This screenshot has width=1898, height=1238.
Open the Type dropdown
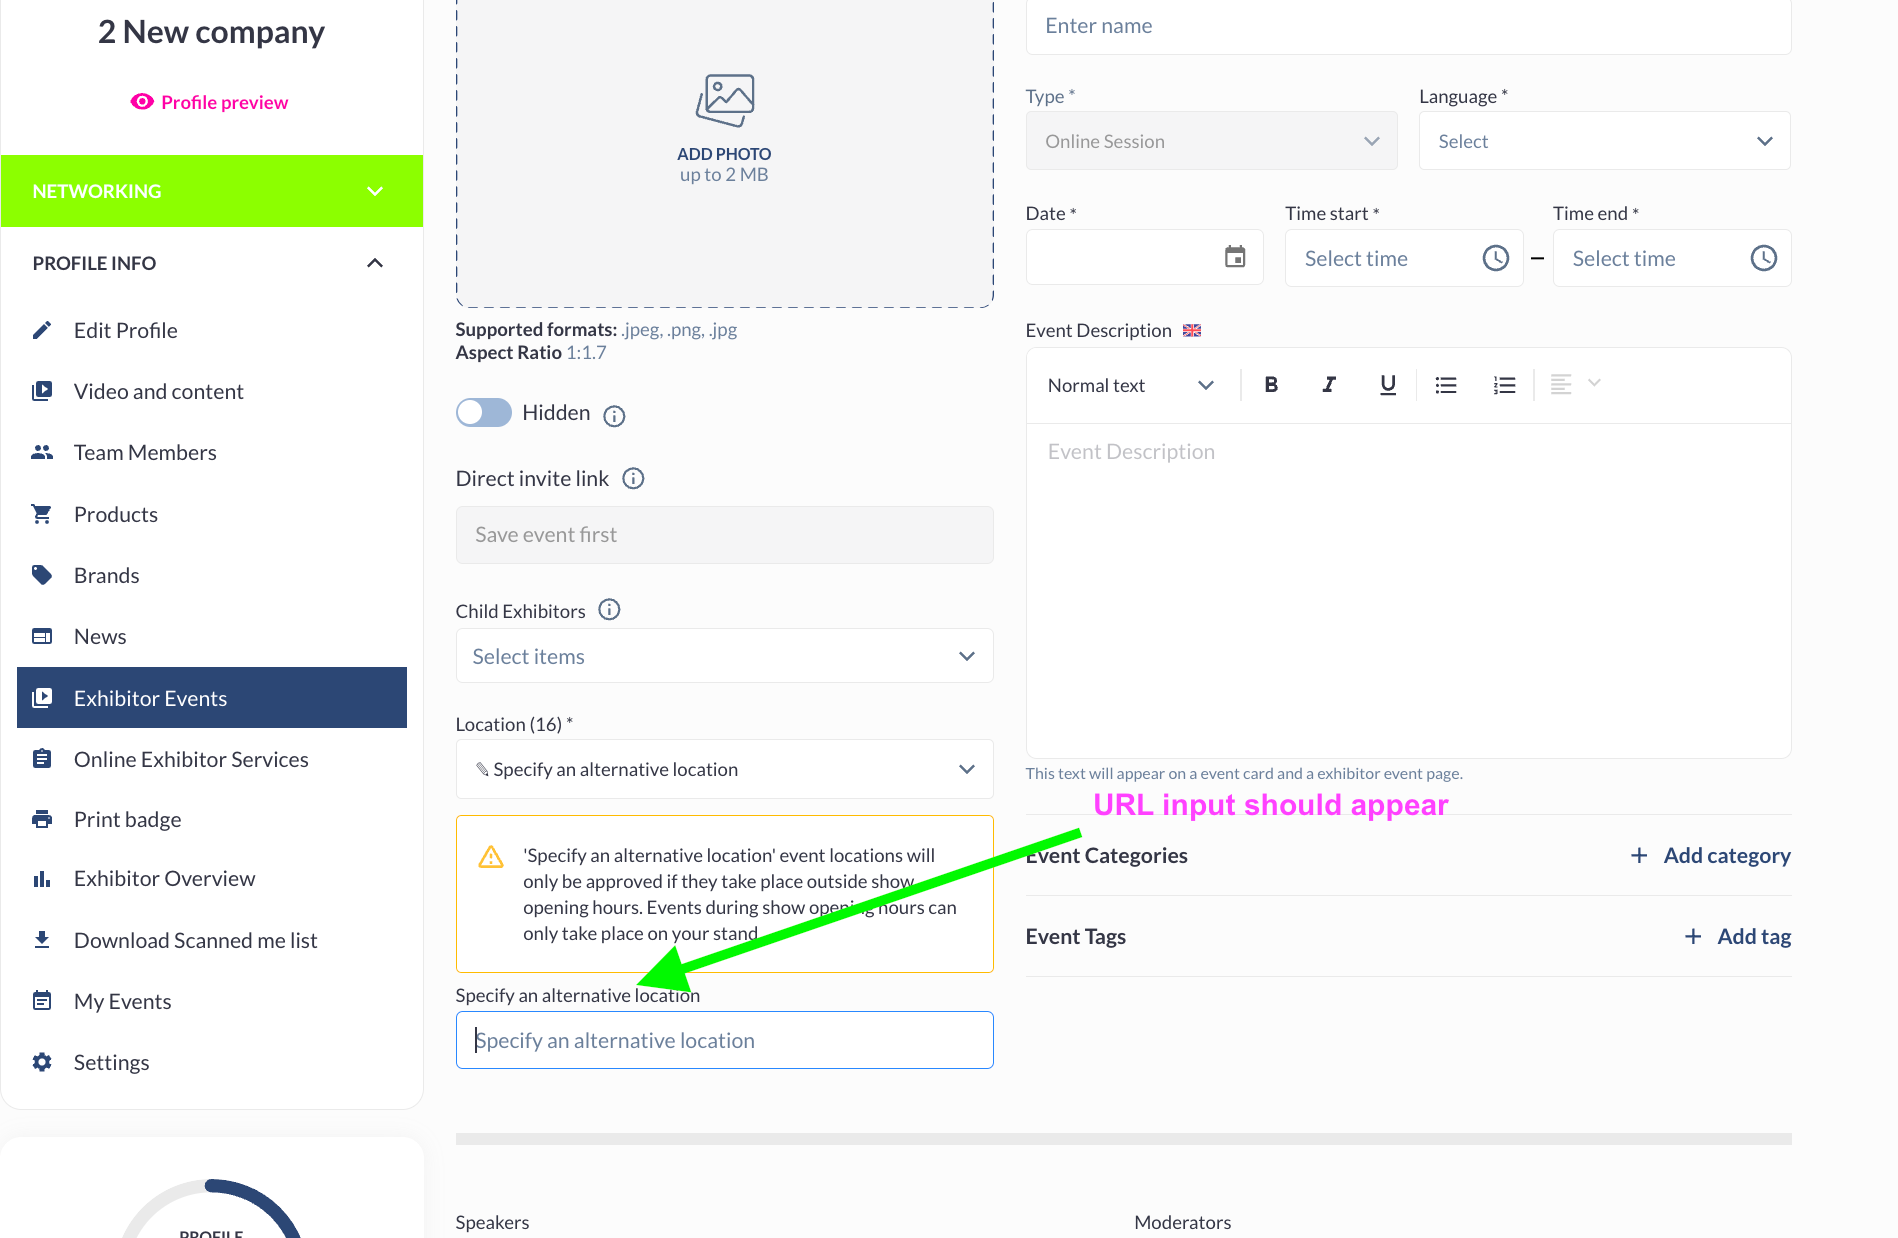tap(1212, 141)
